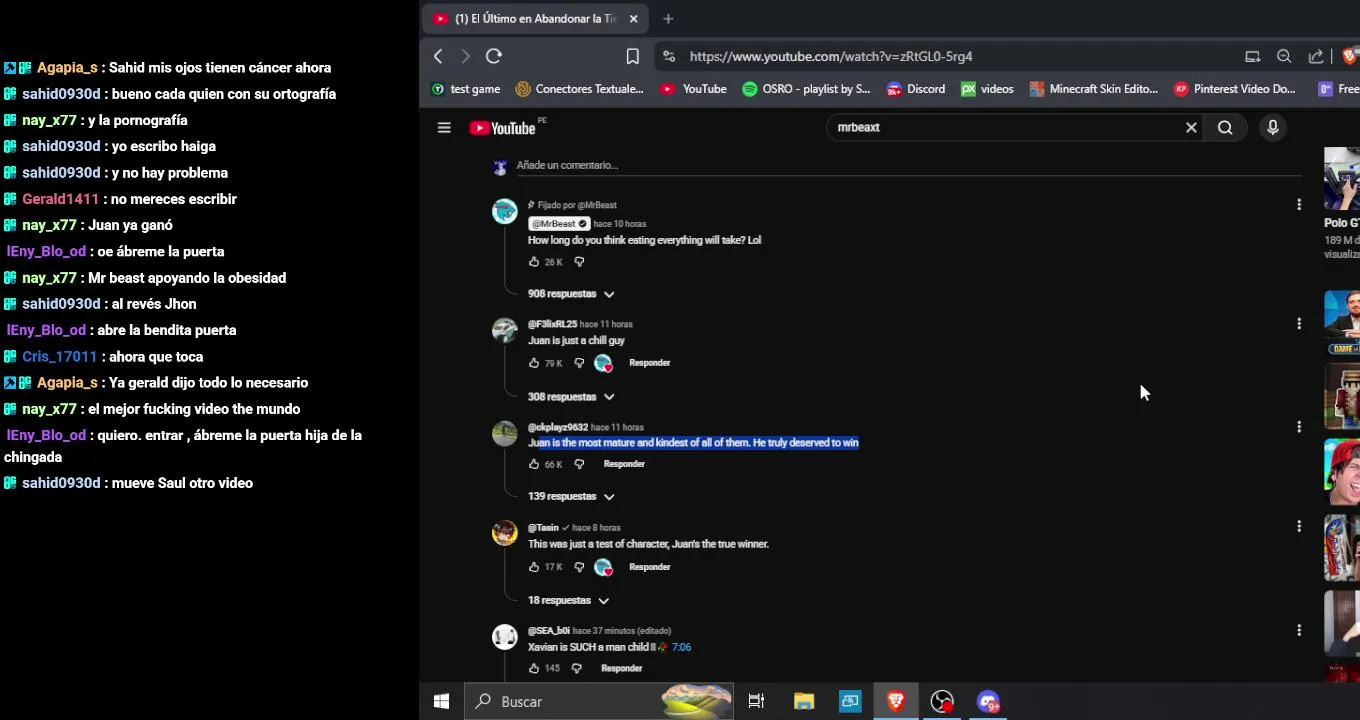Go back using the browser back arrow

tap(438, 57)
